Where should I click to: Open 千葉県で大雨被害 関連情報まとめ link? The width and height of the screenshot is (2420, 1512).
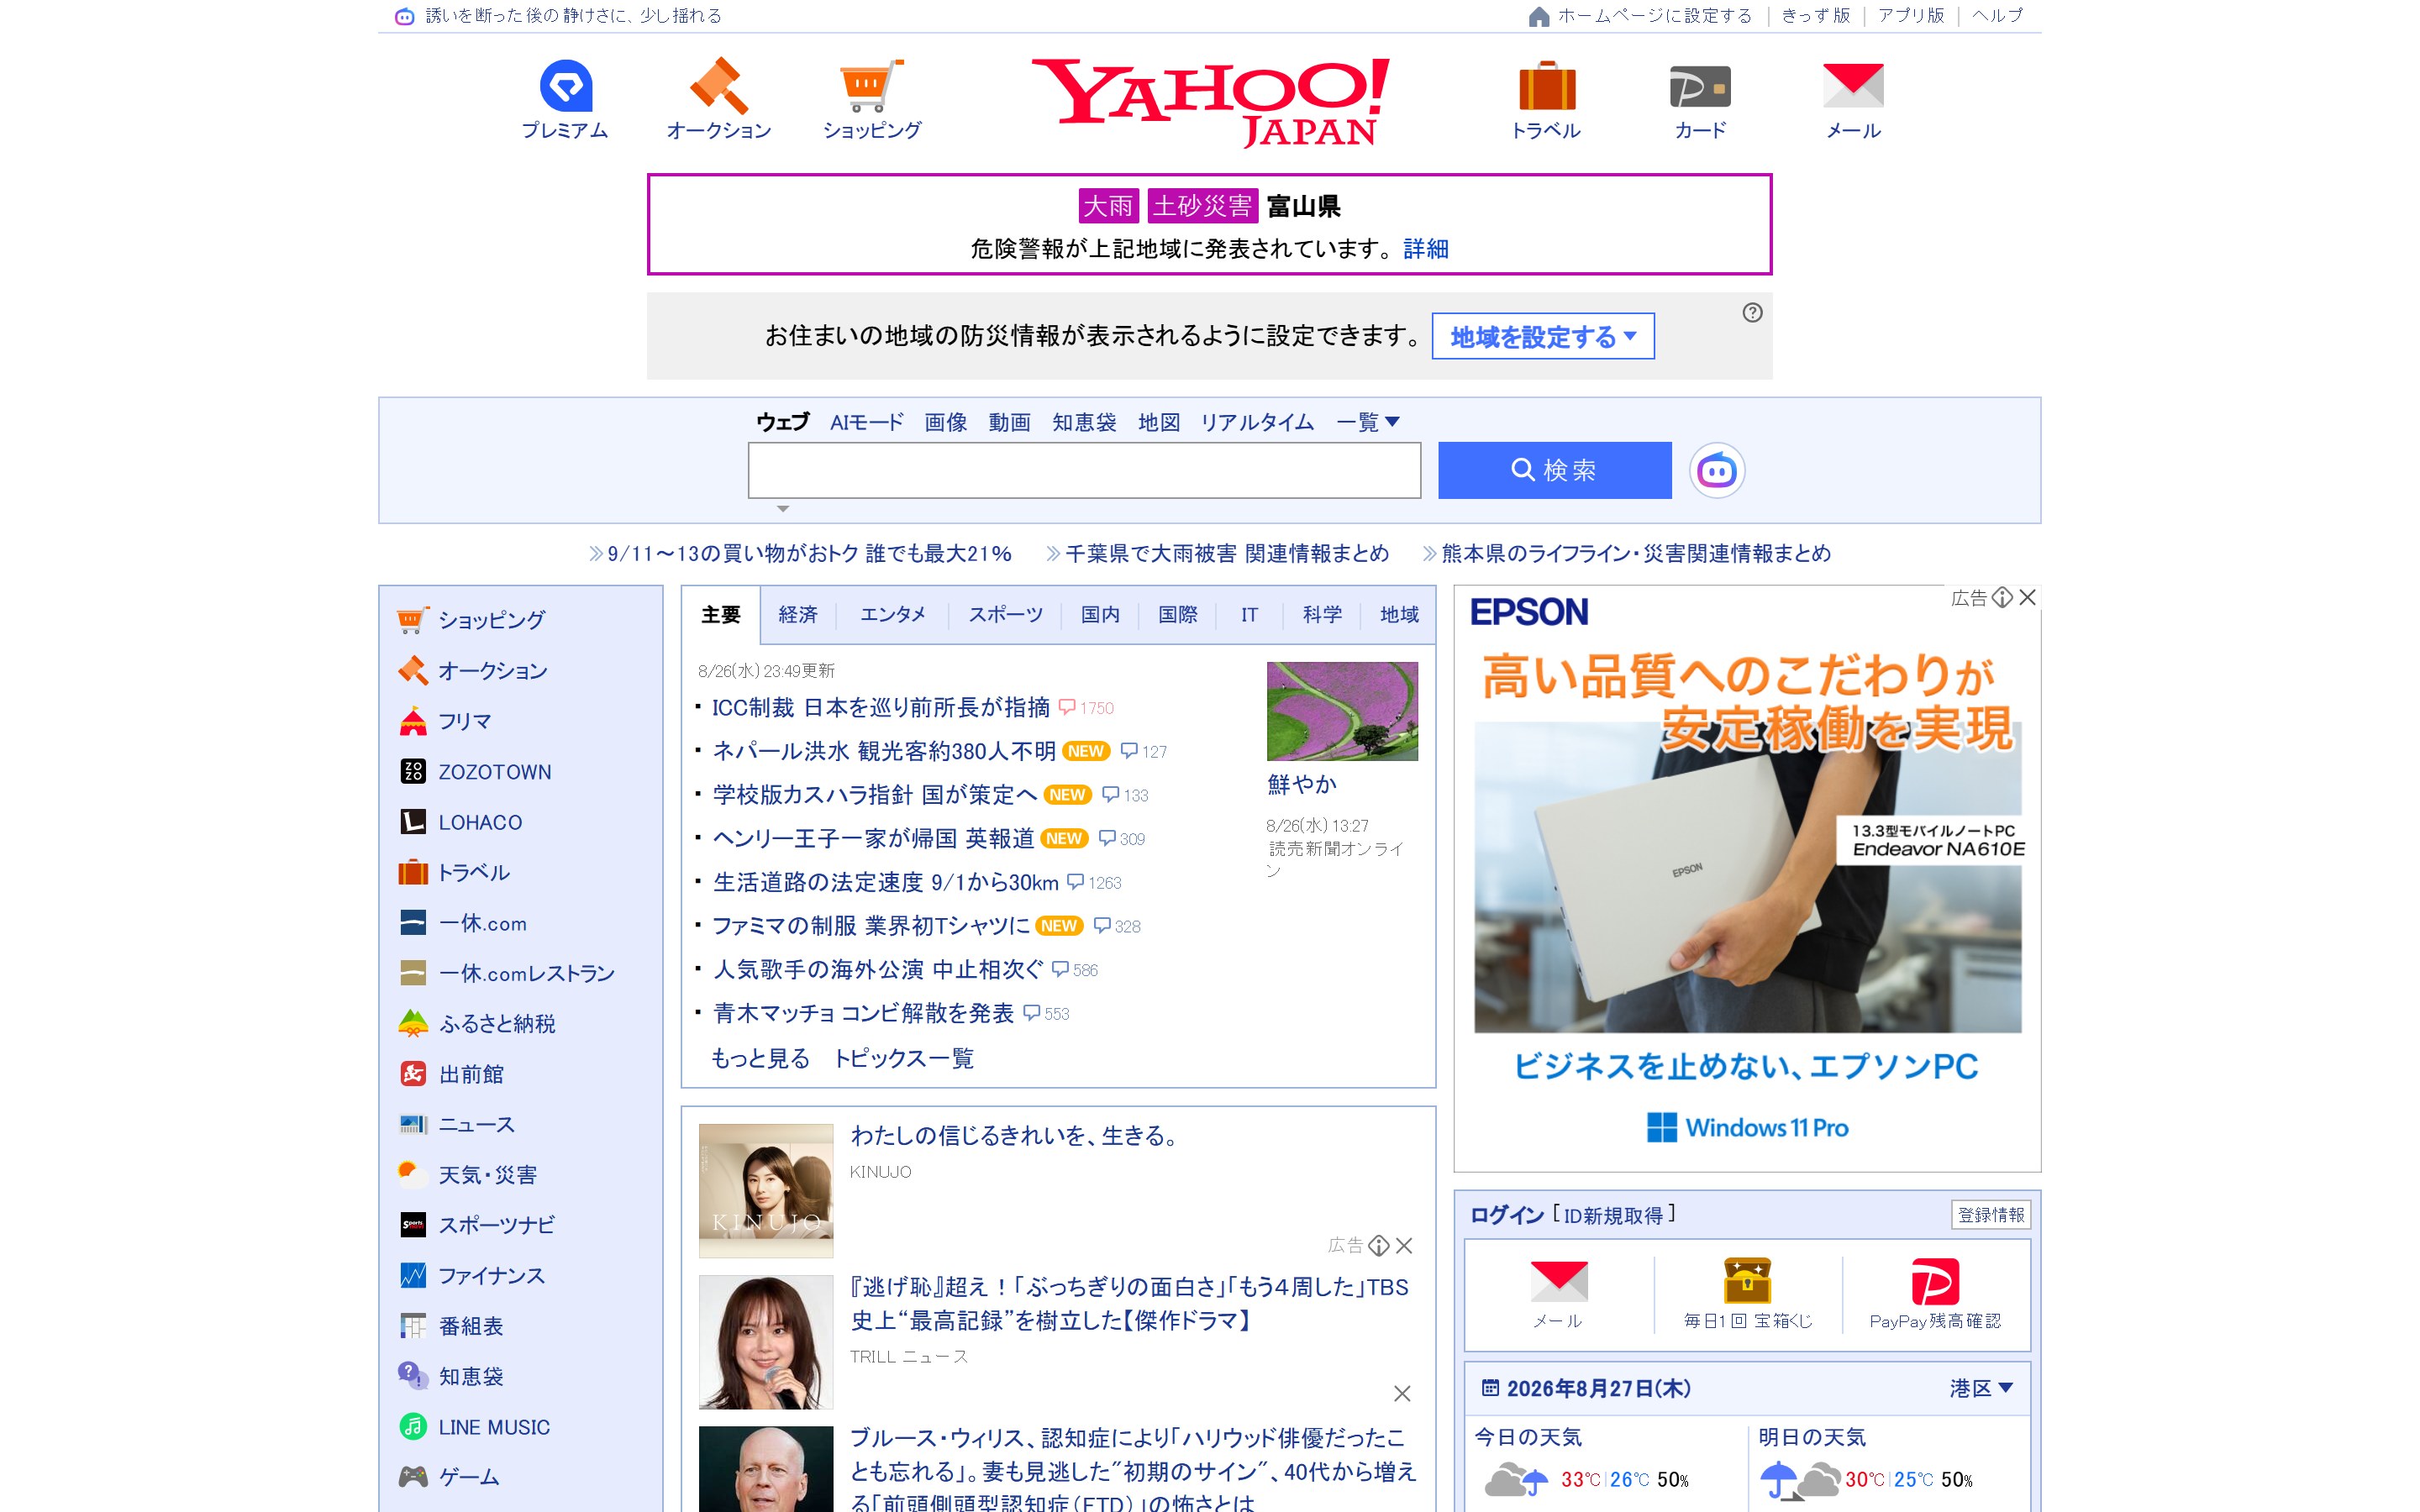point(1227,553)
